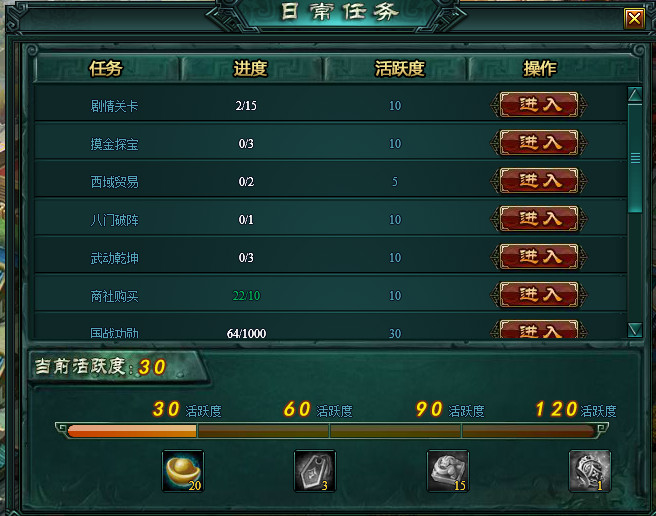
Task: Click the 活跃度 column header
Action: [400, 69]
